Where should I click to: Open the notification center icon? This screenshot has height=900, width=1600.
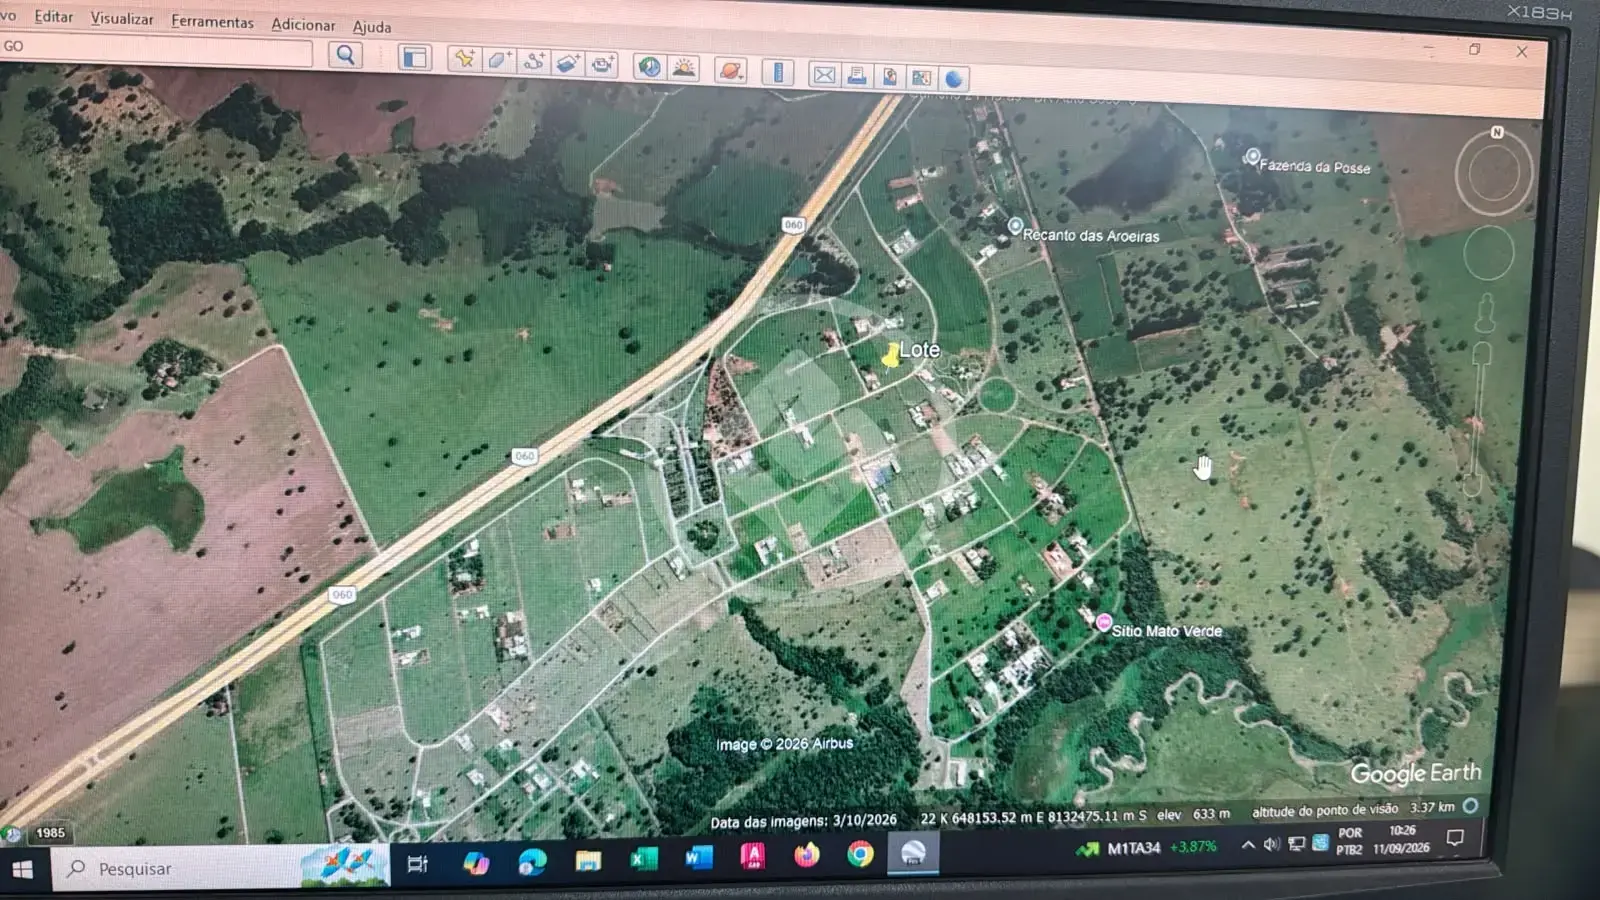1455,838
